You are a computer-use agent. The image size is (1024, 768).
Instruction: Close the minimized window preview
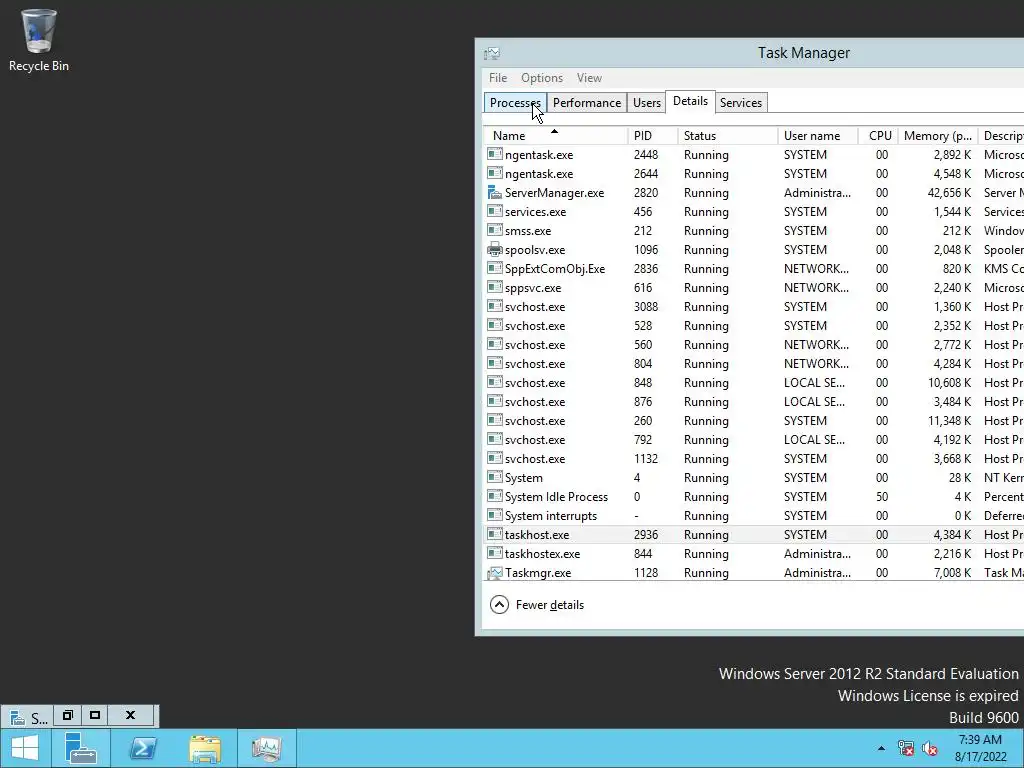coord(131,715)
